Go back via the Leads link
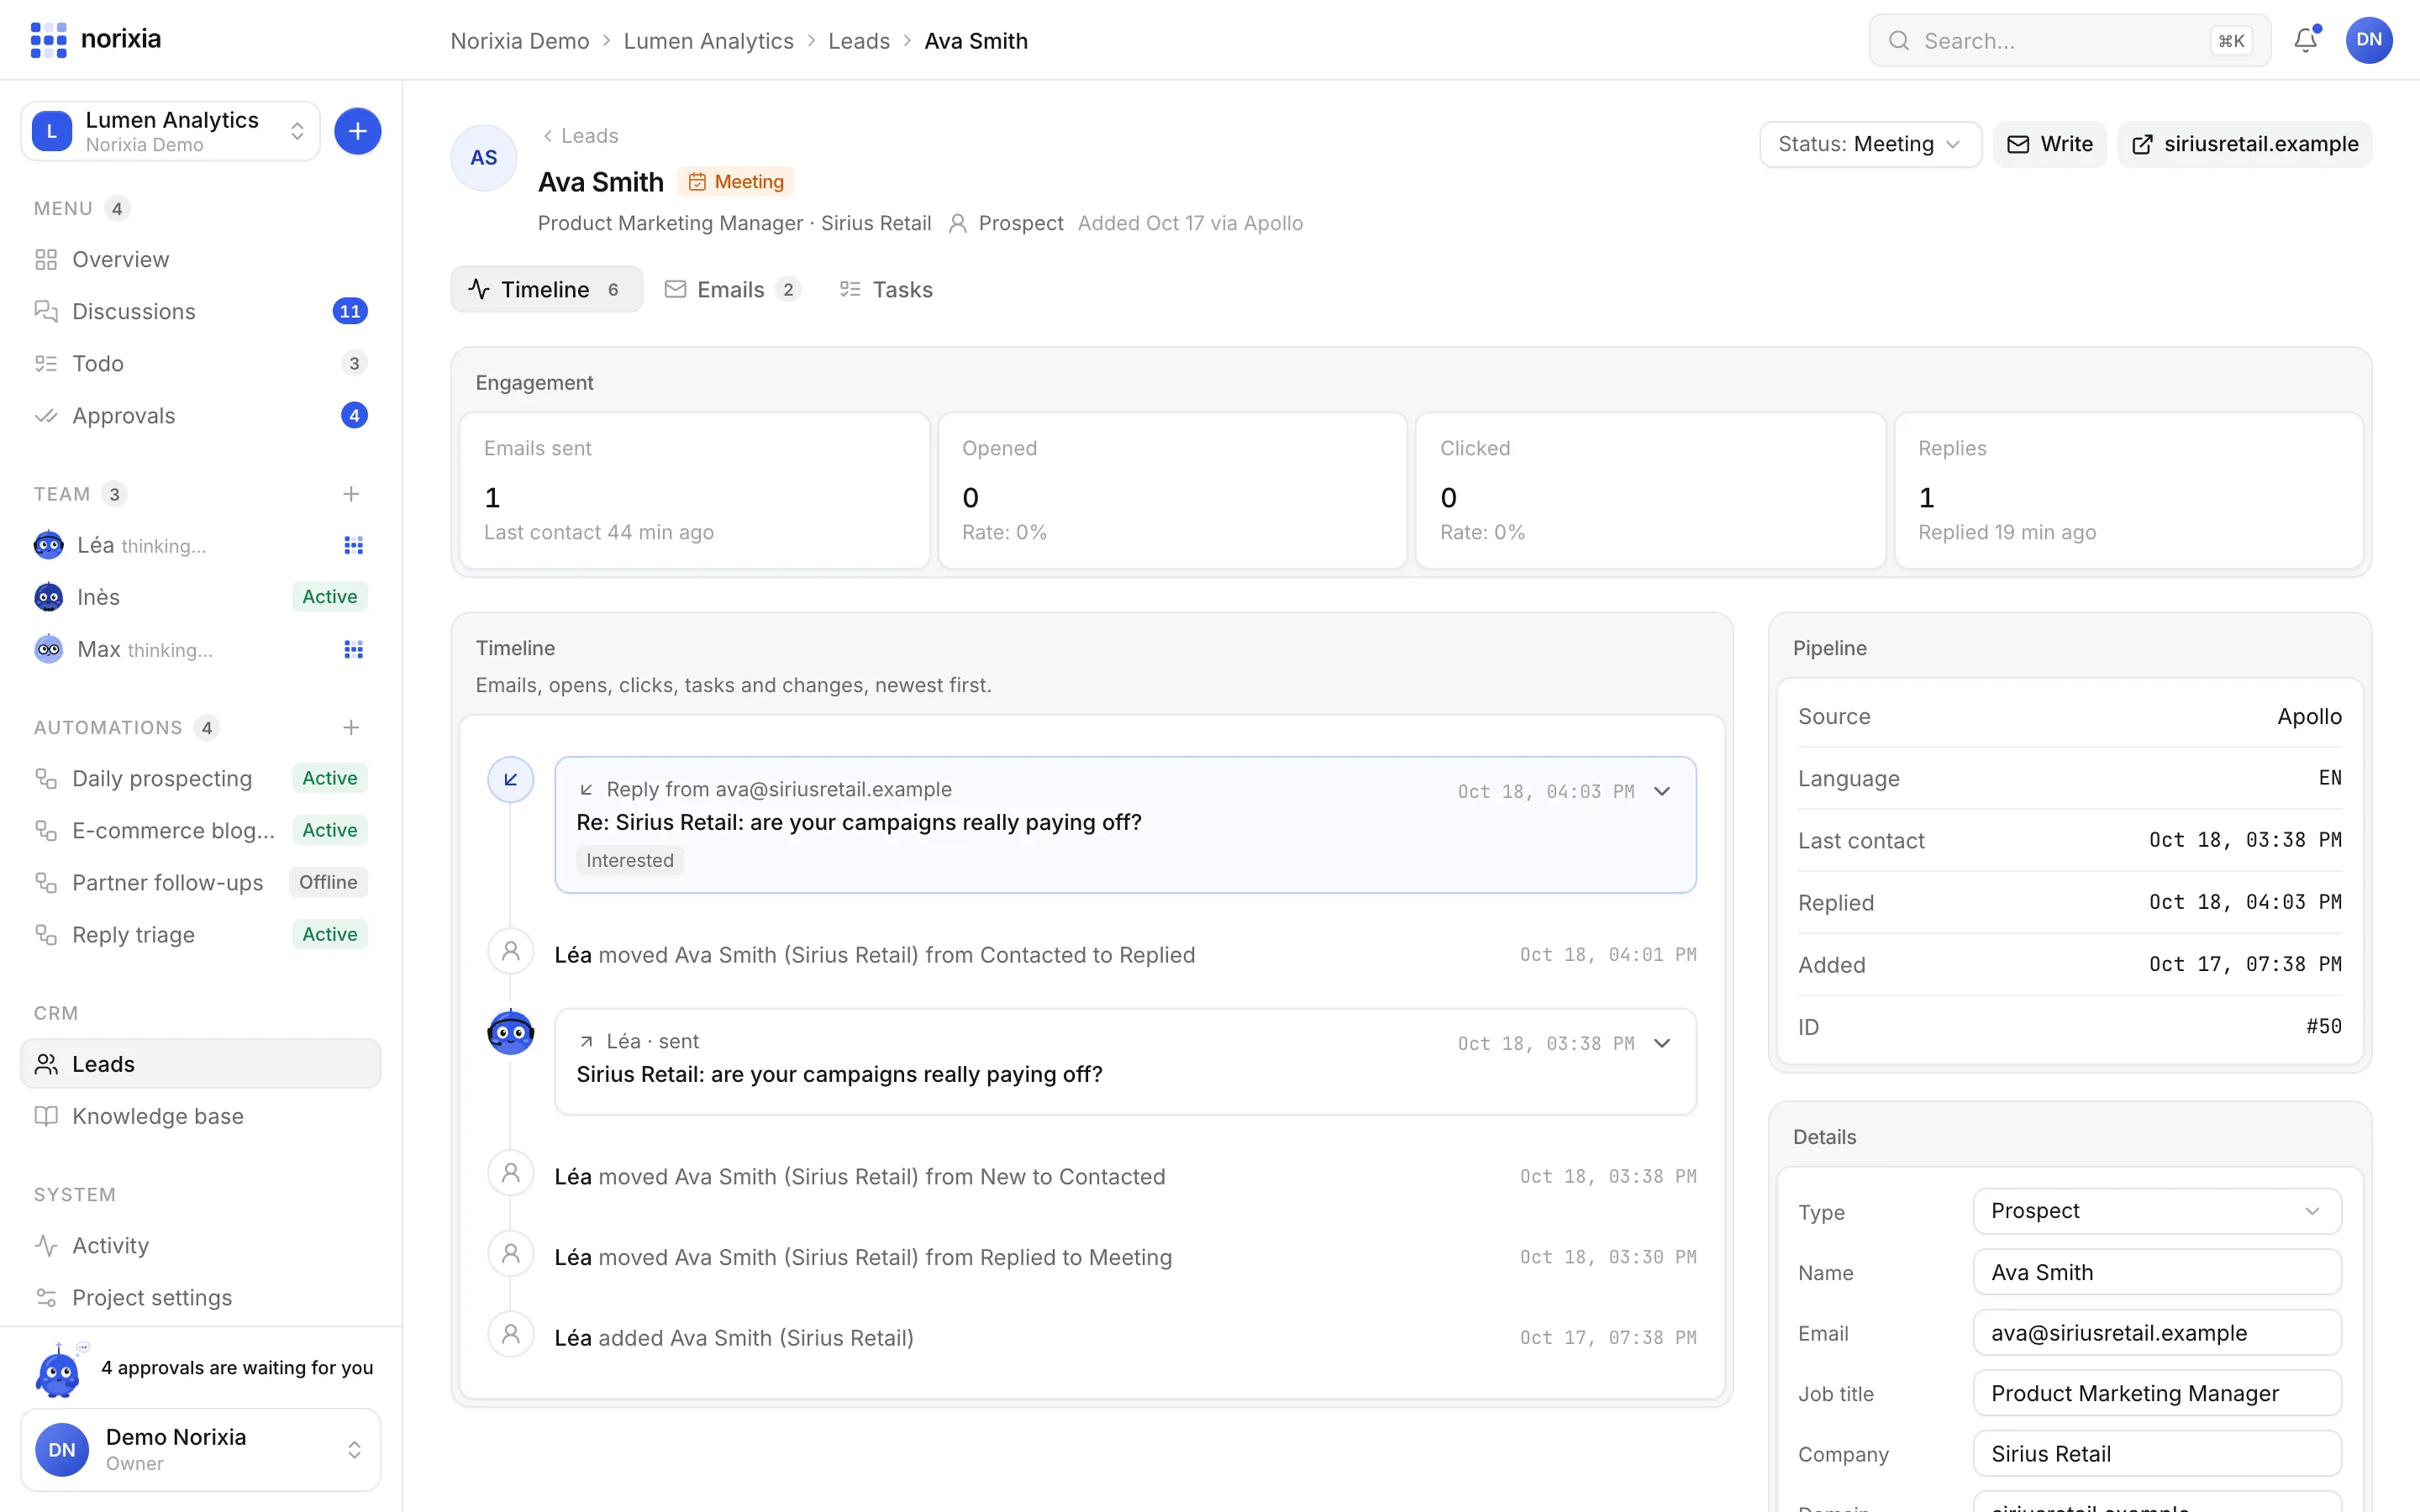The width and height of the screenshot is (2420, 1512). (580, 135)
